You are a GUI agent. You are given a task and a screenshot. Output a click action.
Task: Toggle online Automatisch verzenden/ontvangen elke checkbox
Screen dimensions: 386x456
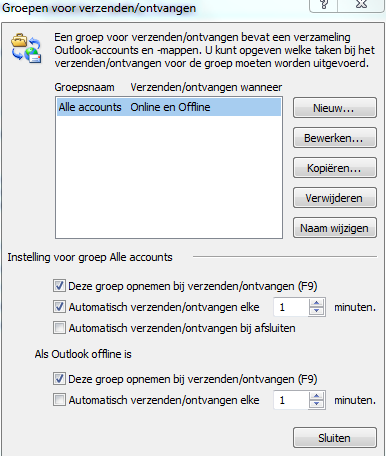click(59, 307)
